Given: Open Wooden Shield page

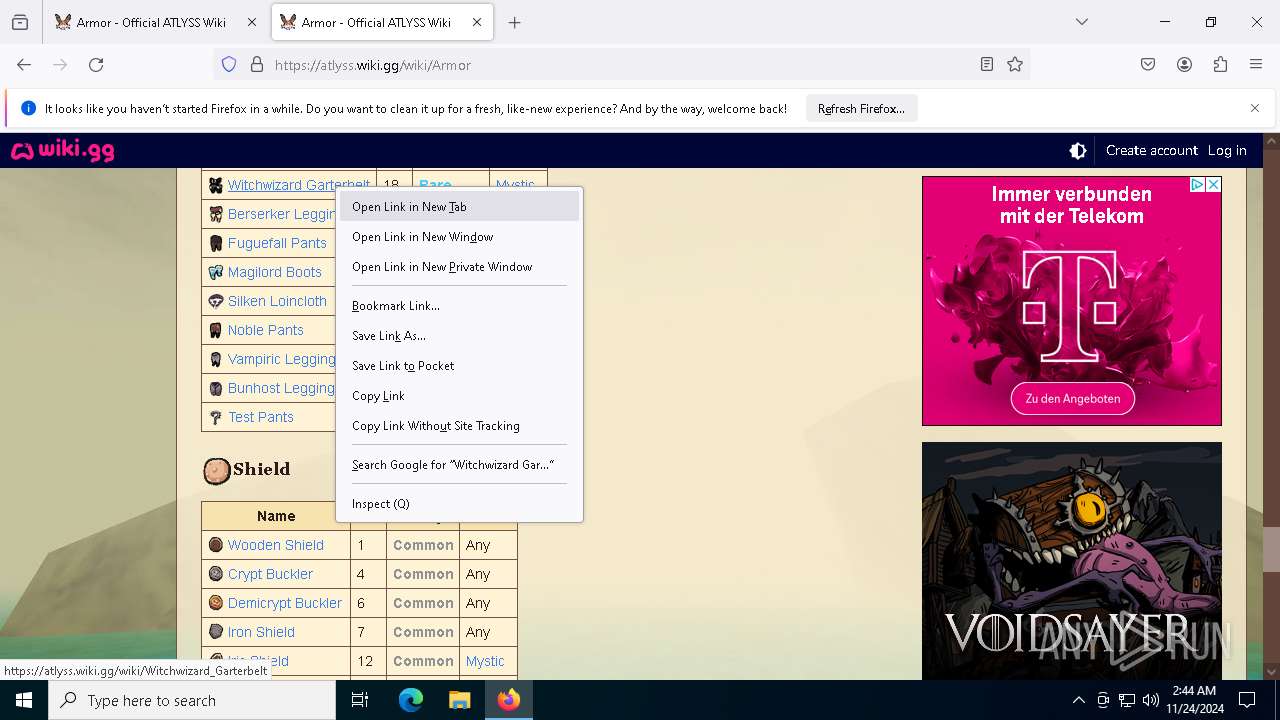Looking at the screenshot, I should [275, 545].
